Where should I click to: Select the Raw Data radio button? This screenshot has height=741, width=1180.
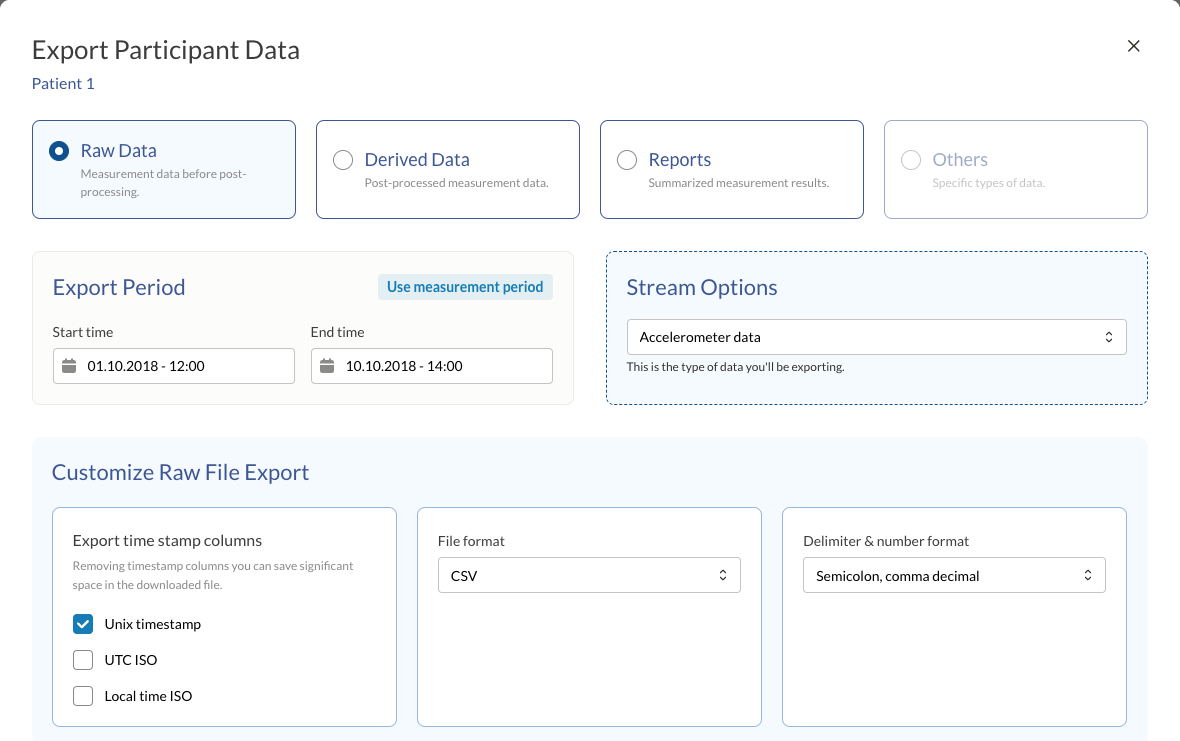click(x=59, y=151)
